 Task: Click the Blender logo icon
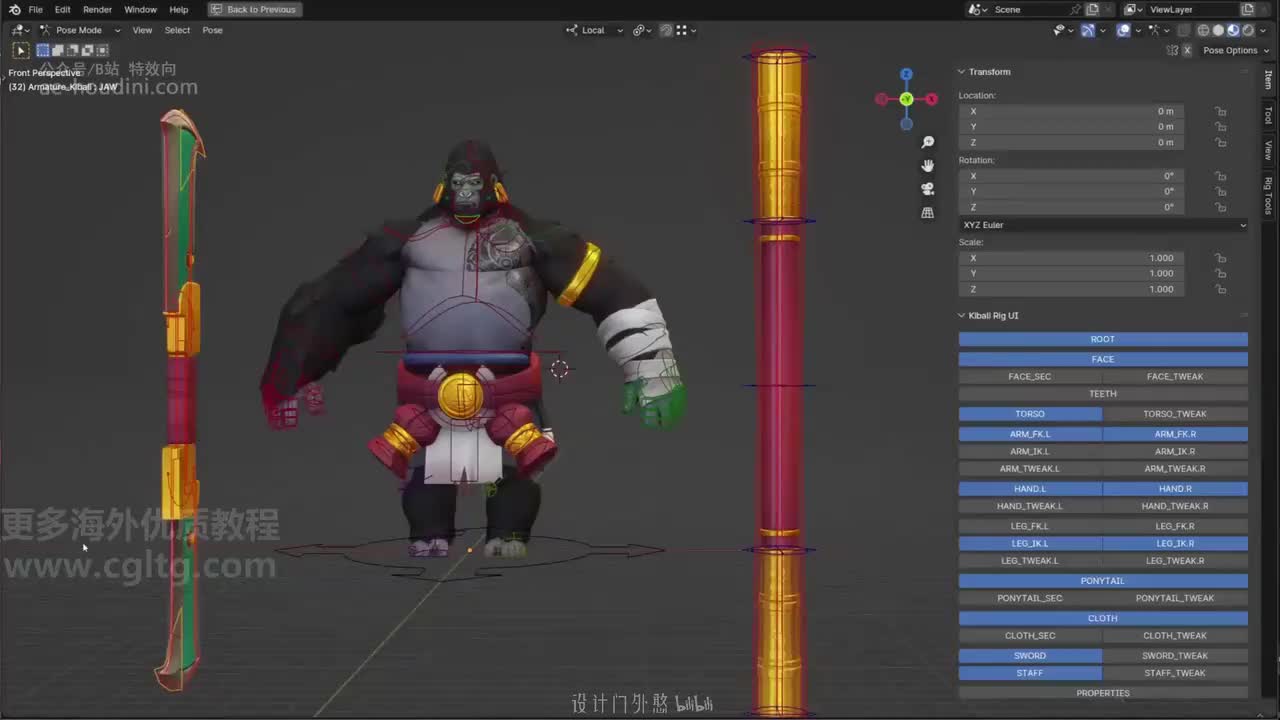[x=14, y=9]
